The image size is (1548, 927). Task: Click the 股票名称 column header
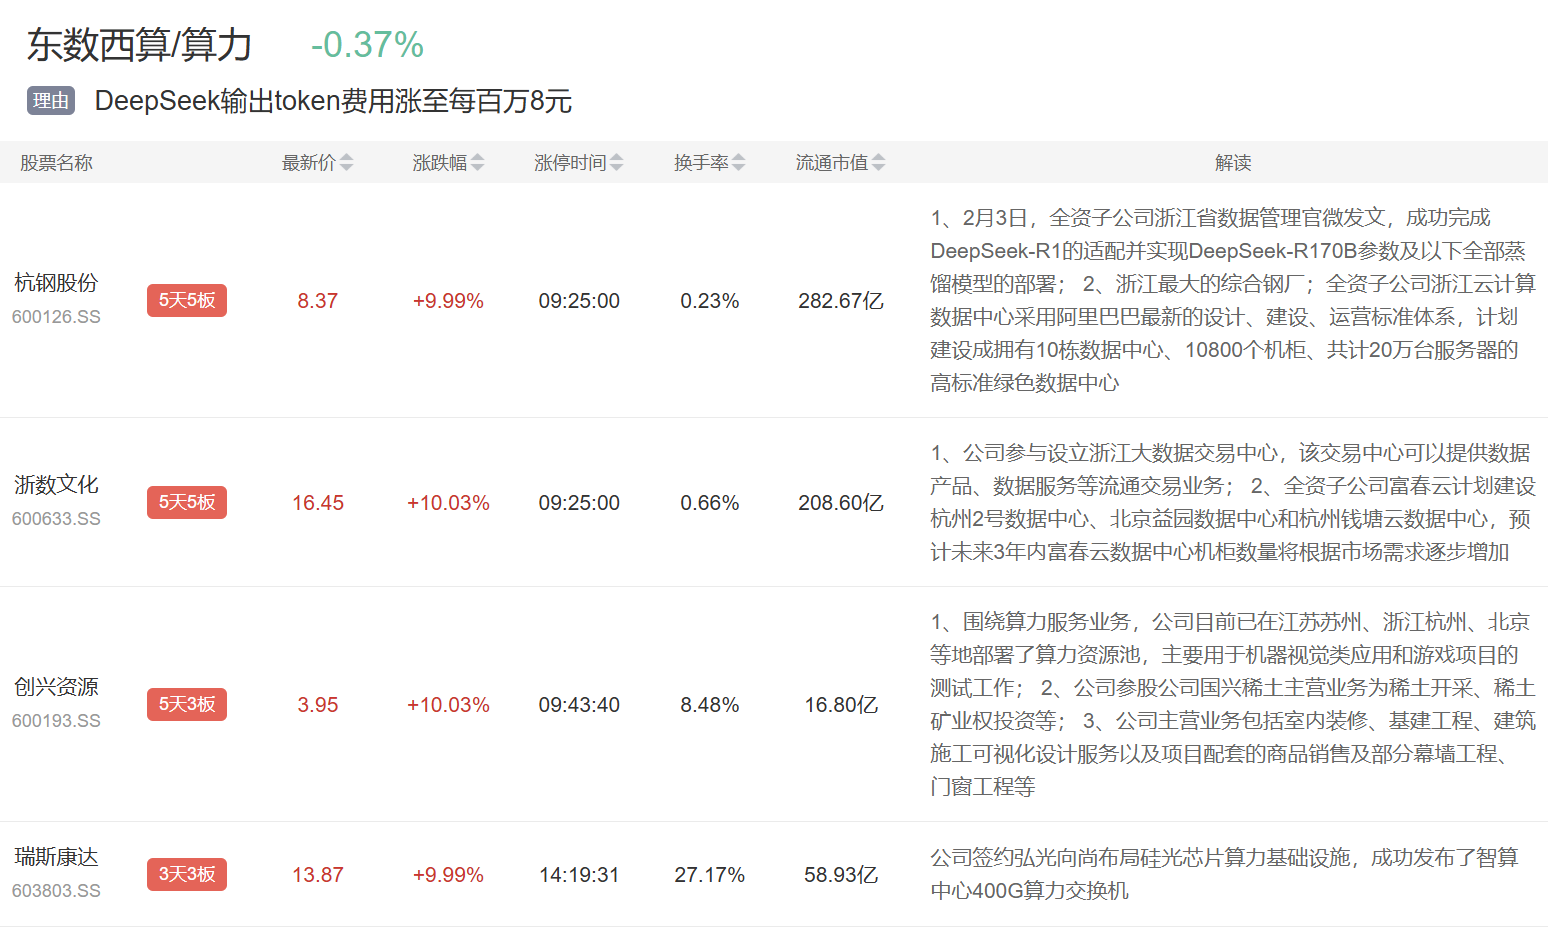coord(56,162)
